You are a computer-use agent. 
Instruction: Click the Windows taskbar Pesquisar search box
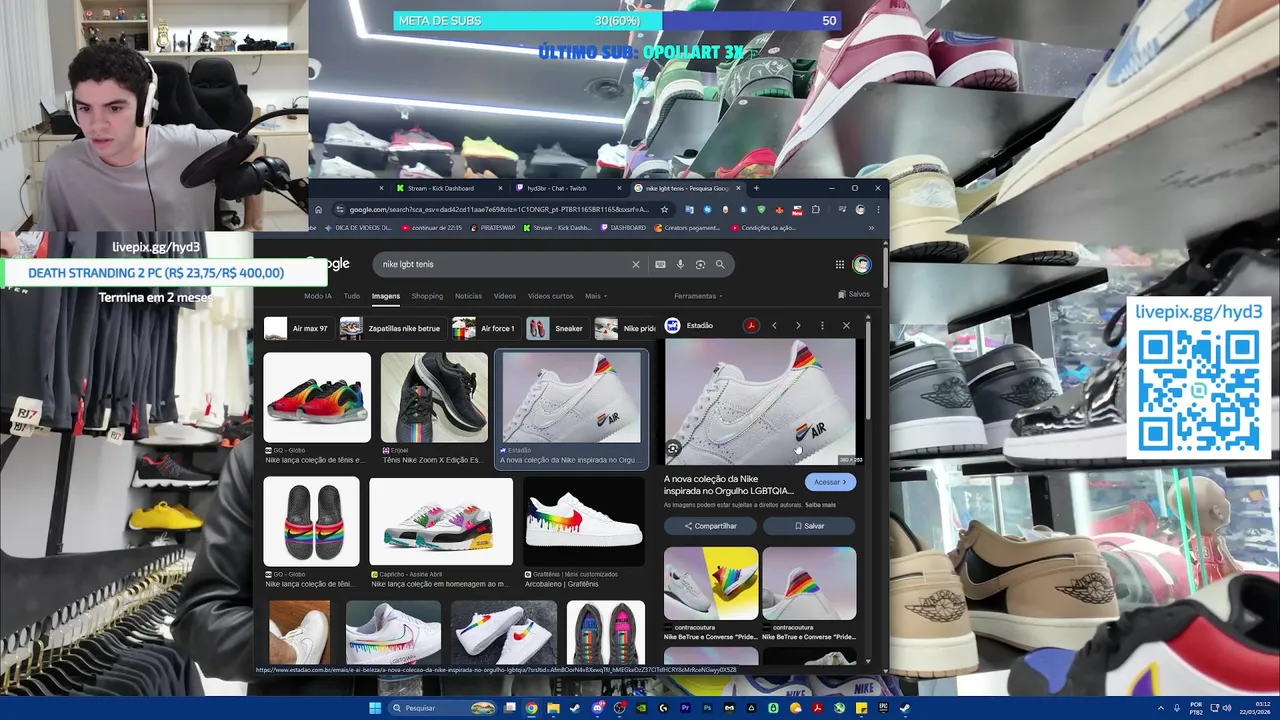click(x=440, y=708)
